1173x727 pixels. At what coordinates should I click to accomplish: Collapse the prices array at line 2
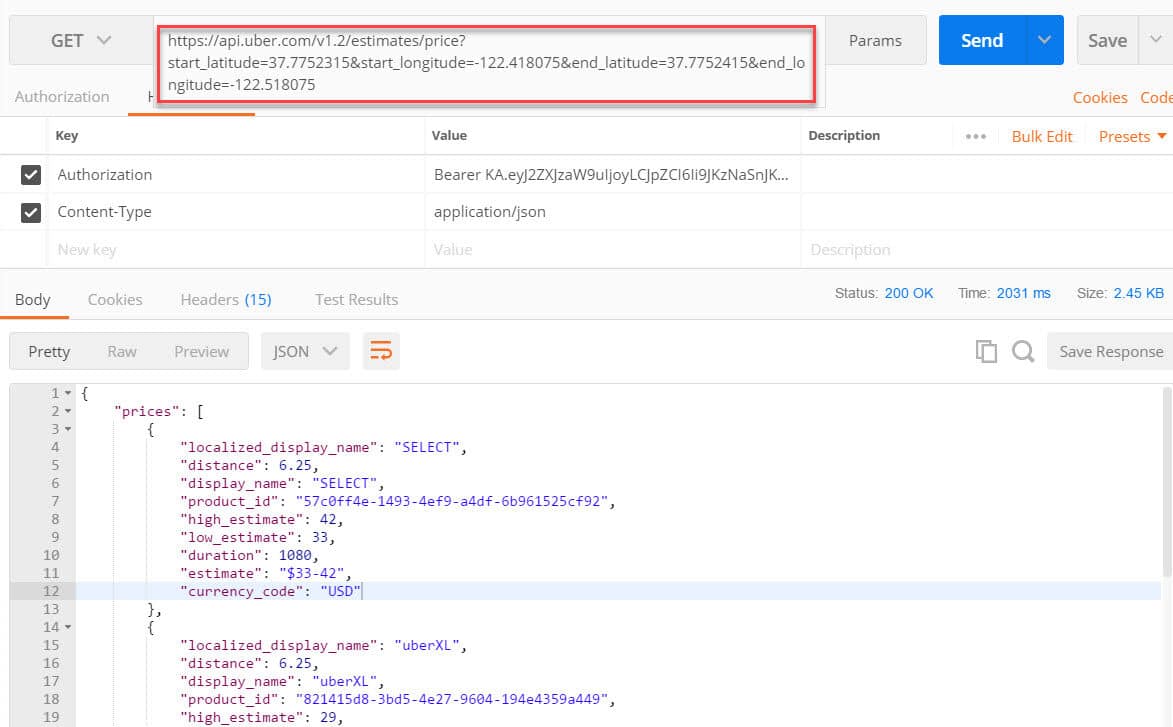click(x=68, y=411)
